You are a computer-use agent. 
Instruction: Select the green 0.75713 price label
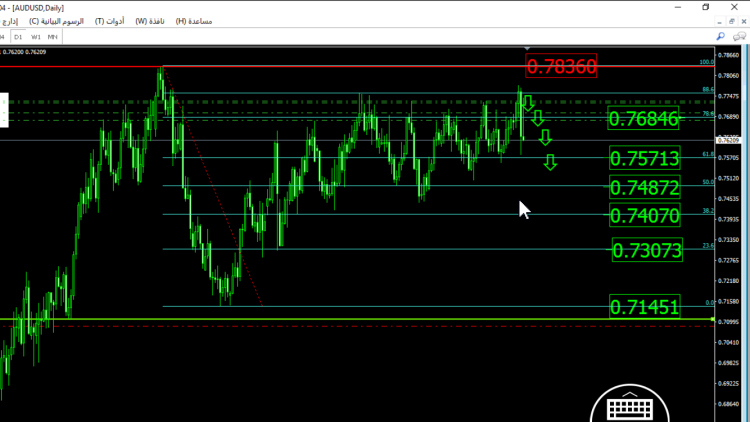[x=645, y=158]
